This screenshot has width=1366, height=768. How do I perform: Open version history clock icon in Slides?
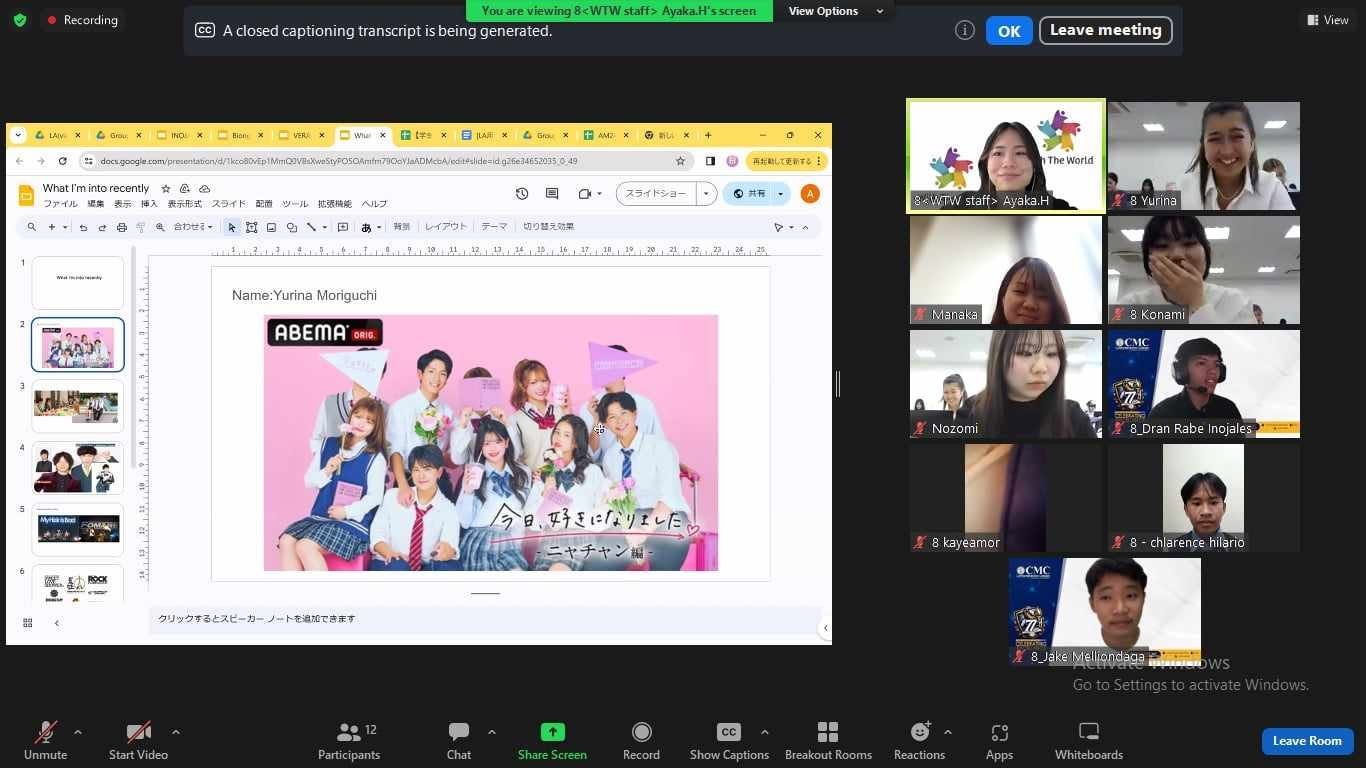522,194
